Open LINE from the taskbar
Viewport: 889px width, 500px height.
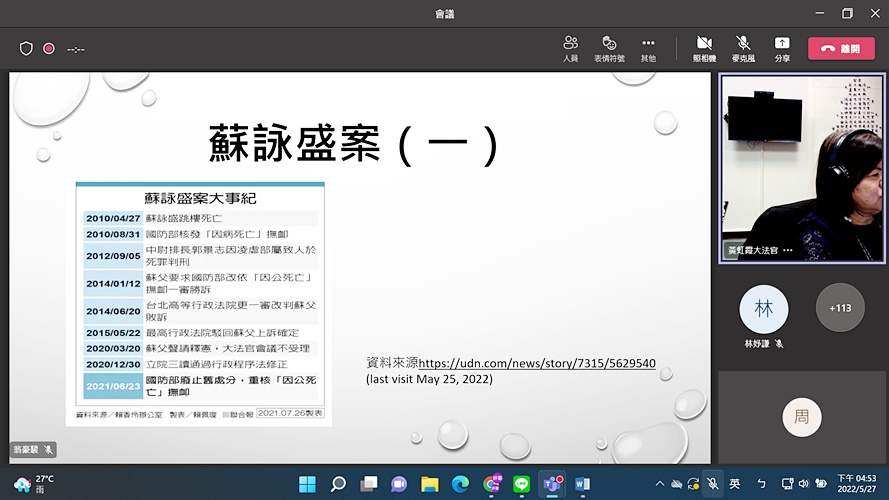coord(521,484)
